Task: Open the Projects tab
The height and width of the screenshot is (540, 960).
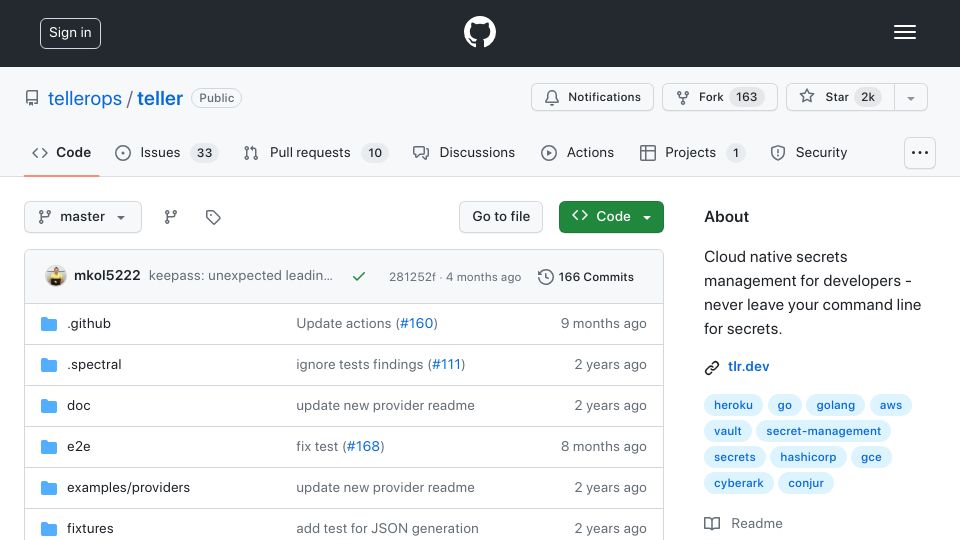Action: [692, 152]
